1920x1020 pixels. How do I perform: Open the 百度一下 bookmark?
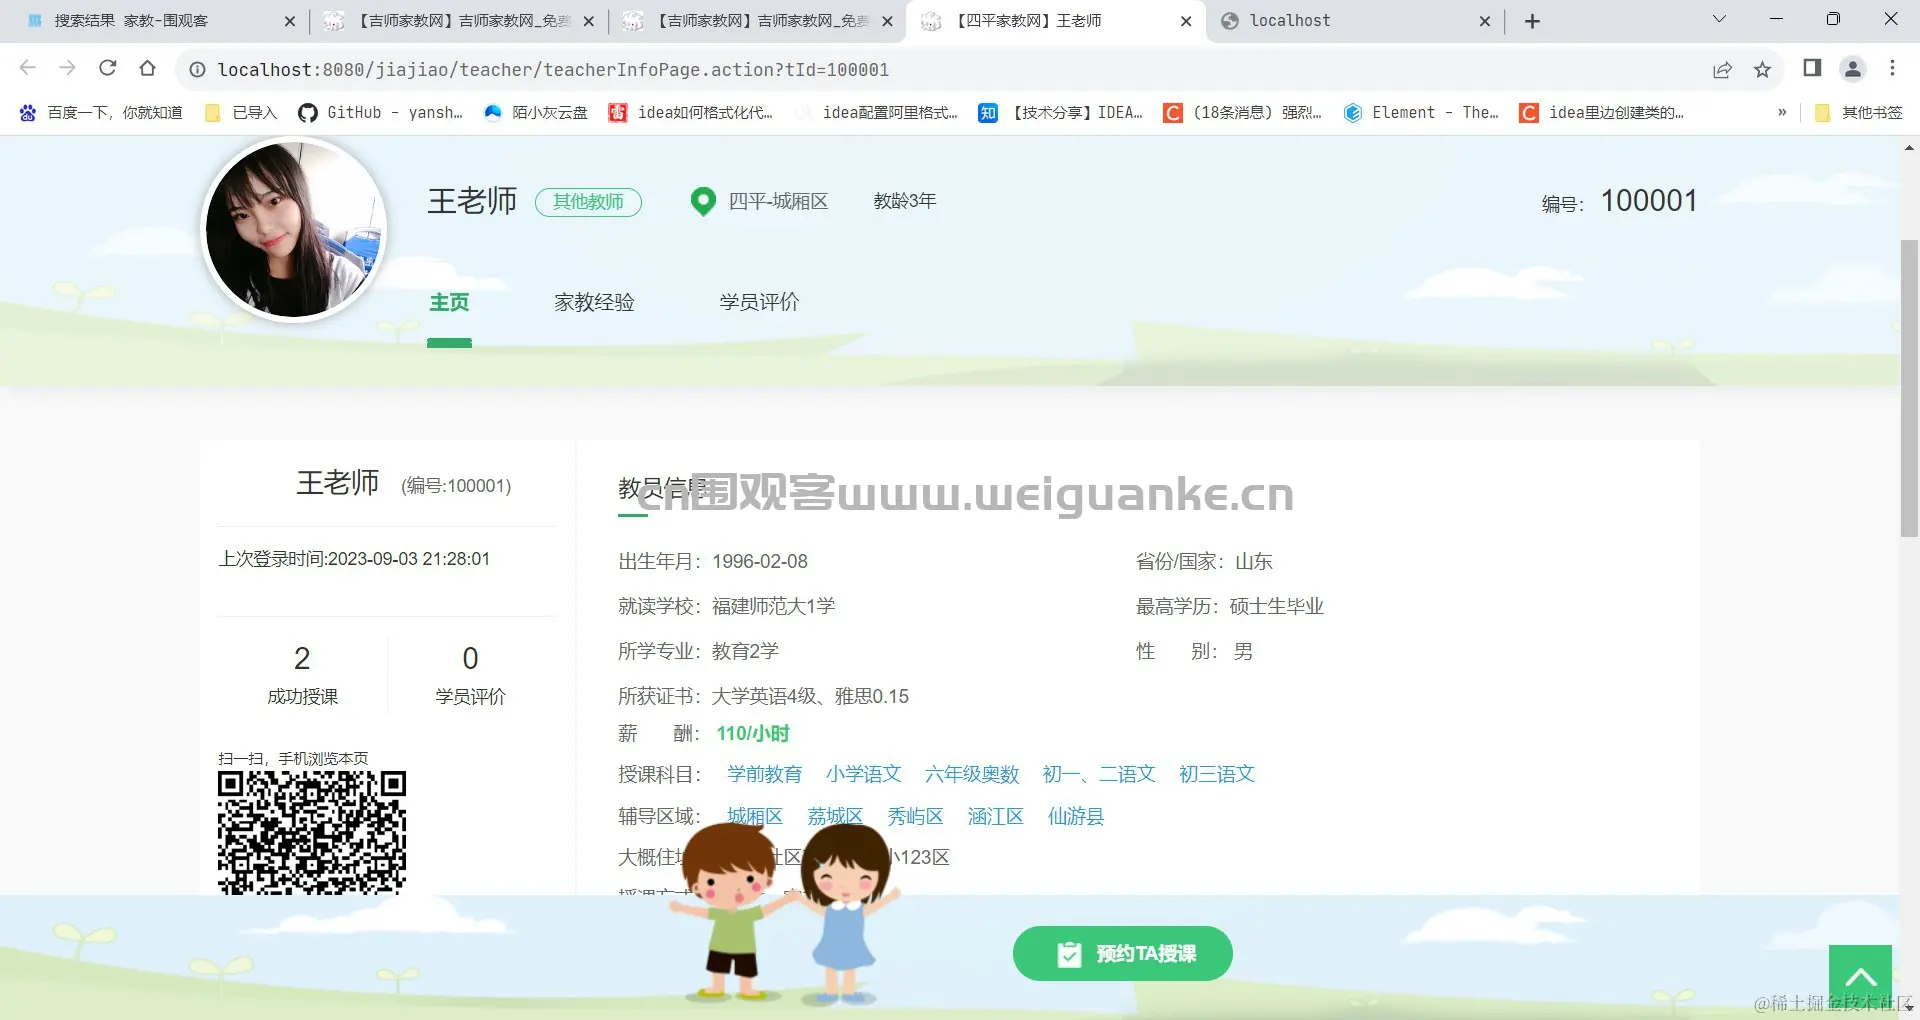pos(101,113)
